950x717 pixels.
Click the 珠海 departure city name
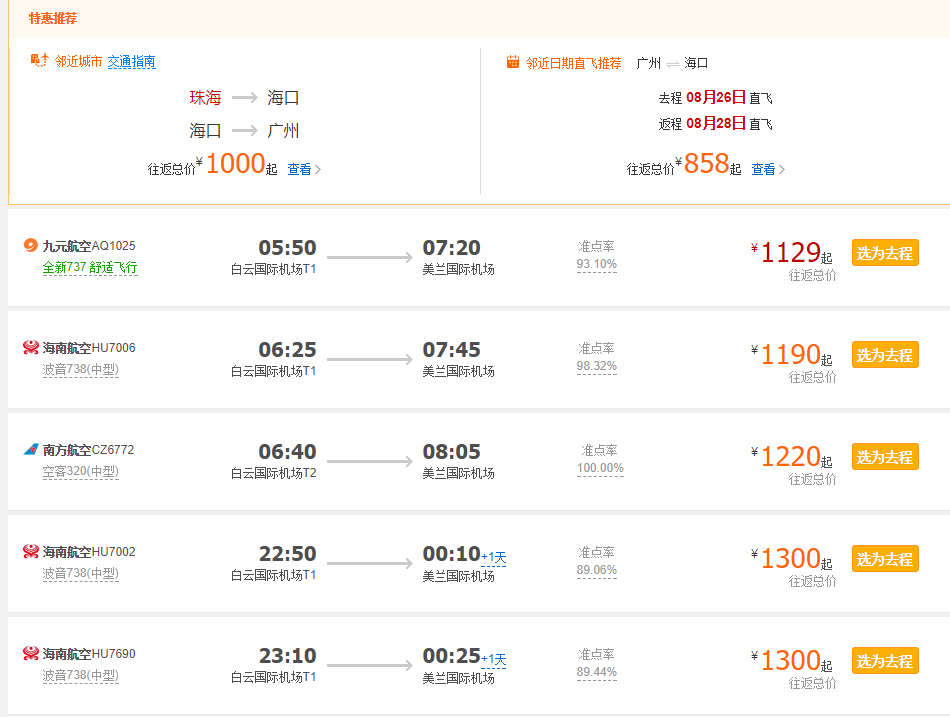point(205,98)
